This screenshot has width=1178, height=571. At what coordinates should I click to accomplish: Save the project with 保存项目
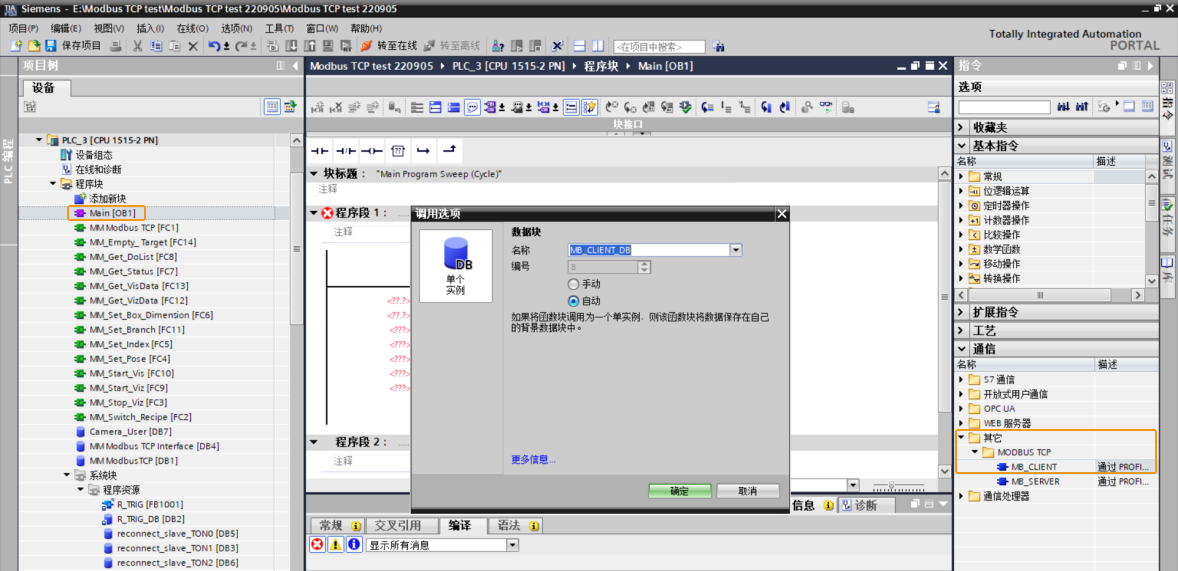(74, 46)
